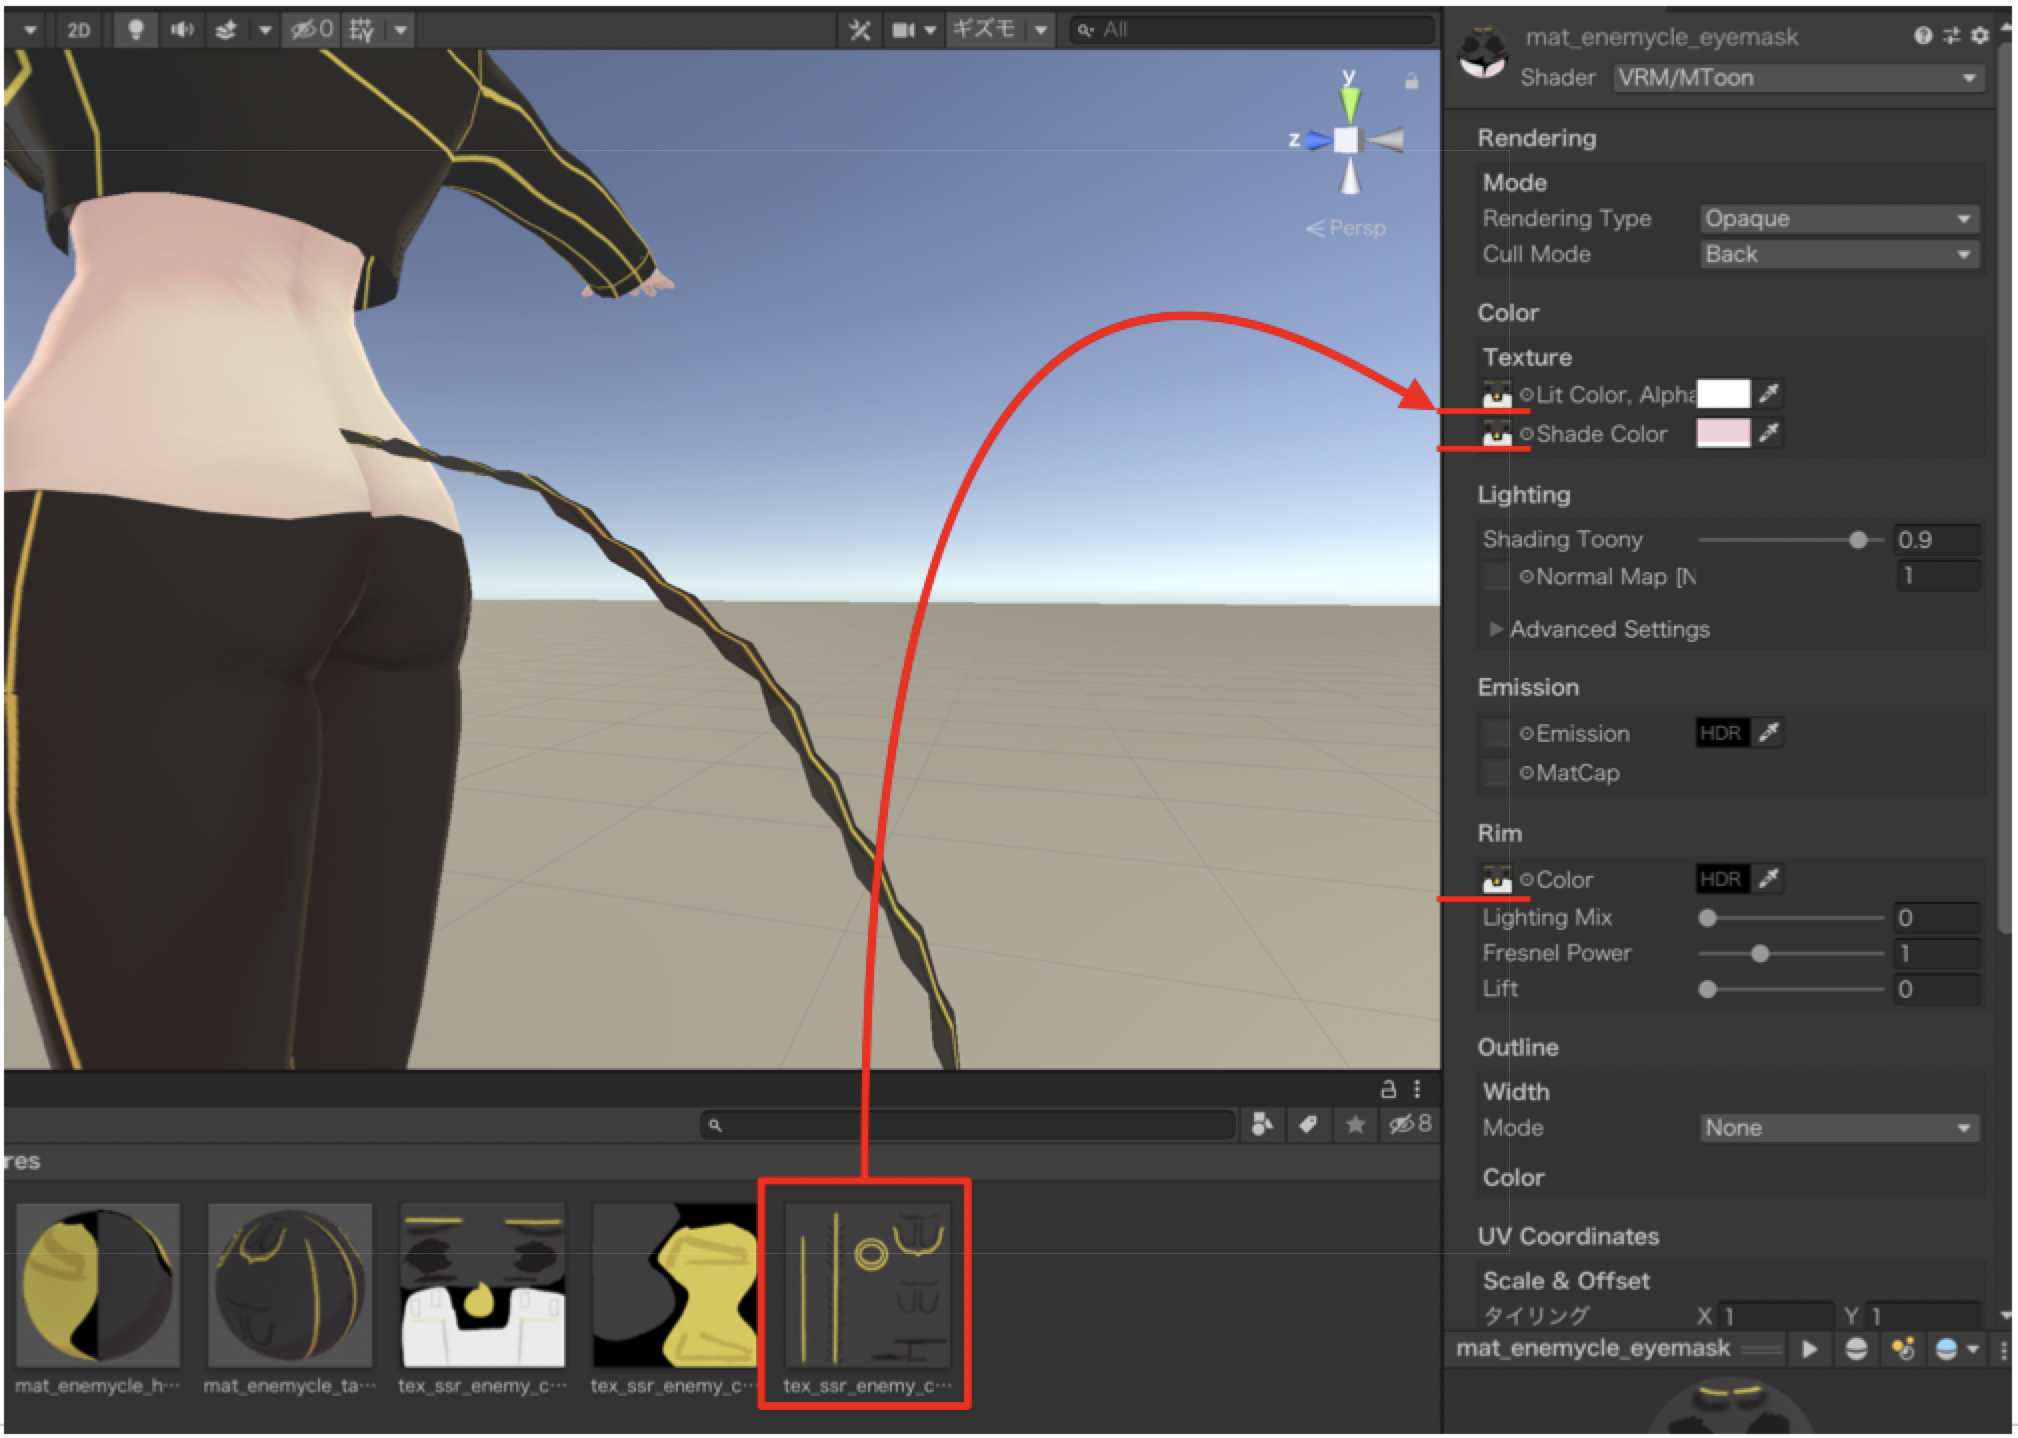This screenshot has height=1438, width=2018.
Task: Open component editor tools wrench icon
Action: (x=859, y=30)
